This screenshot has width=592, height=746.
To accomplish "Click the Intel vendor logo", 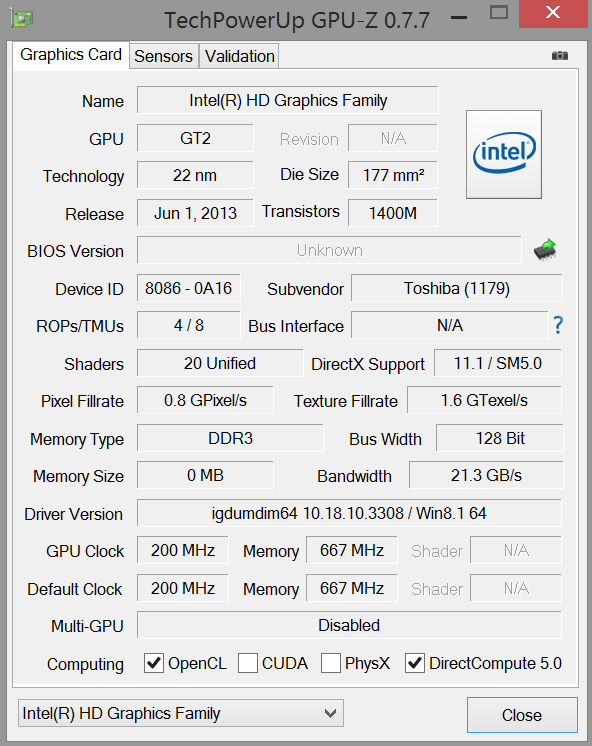I will click(x=504, y=154).
